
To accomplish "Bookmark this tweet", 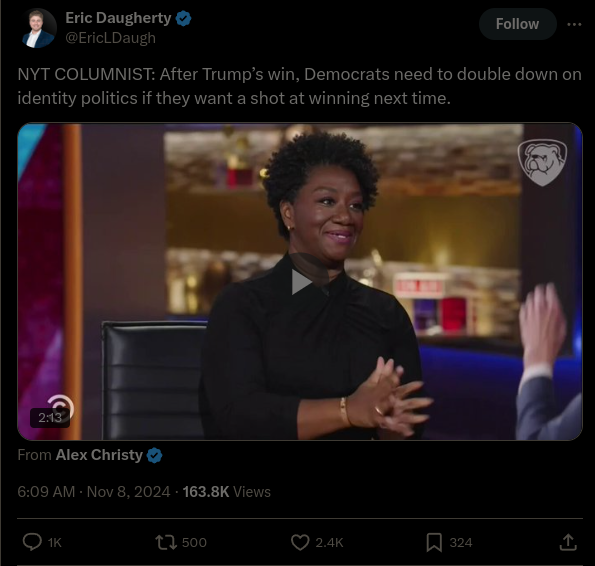I will (434, 542).
